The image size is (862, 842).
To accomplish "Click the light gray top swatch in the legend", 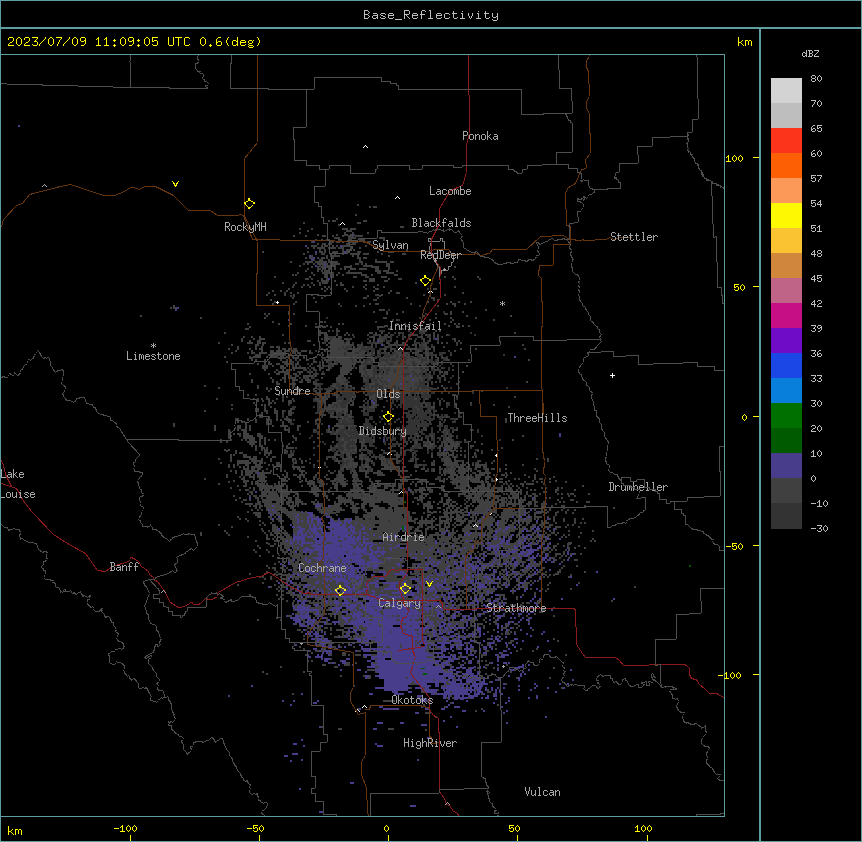I will tap(786, 90).
